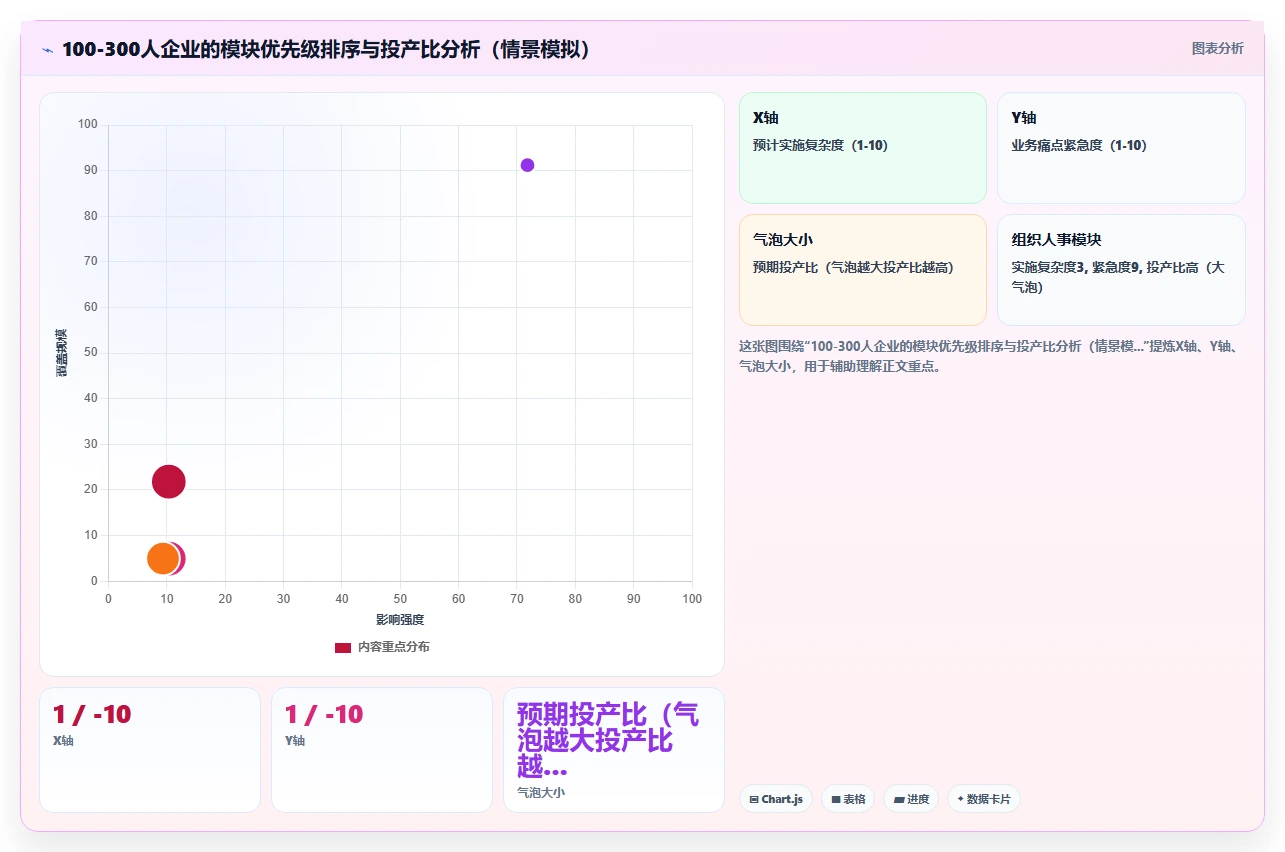Open the 组织人事模块 info card
Image resolution: width=1285 pixels, height=852 pixels.
tap(1121, 269)
